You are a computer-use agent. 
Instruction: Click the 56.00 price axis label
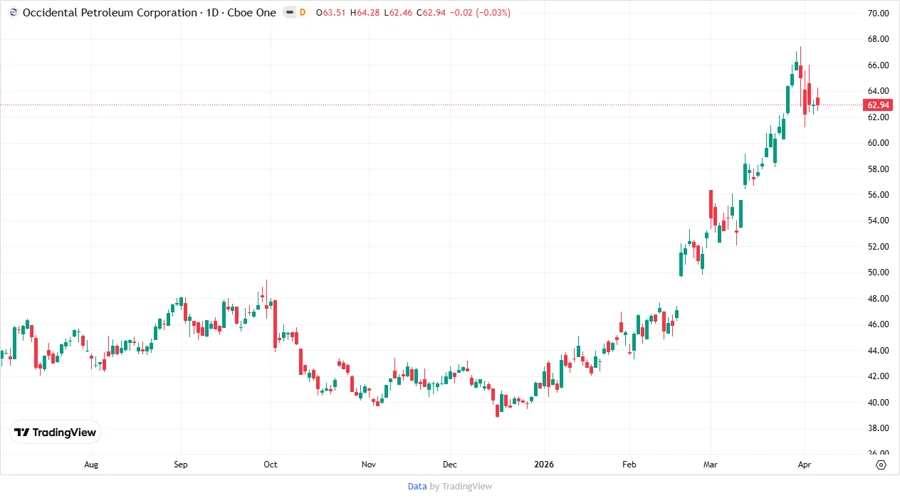878,194
